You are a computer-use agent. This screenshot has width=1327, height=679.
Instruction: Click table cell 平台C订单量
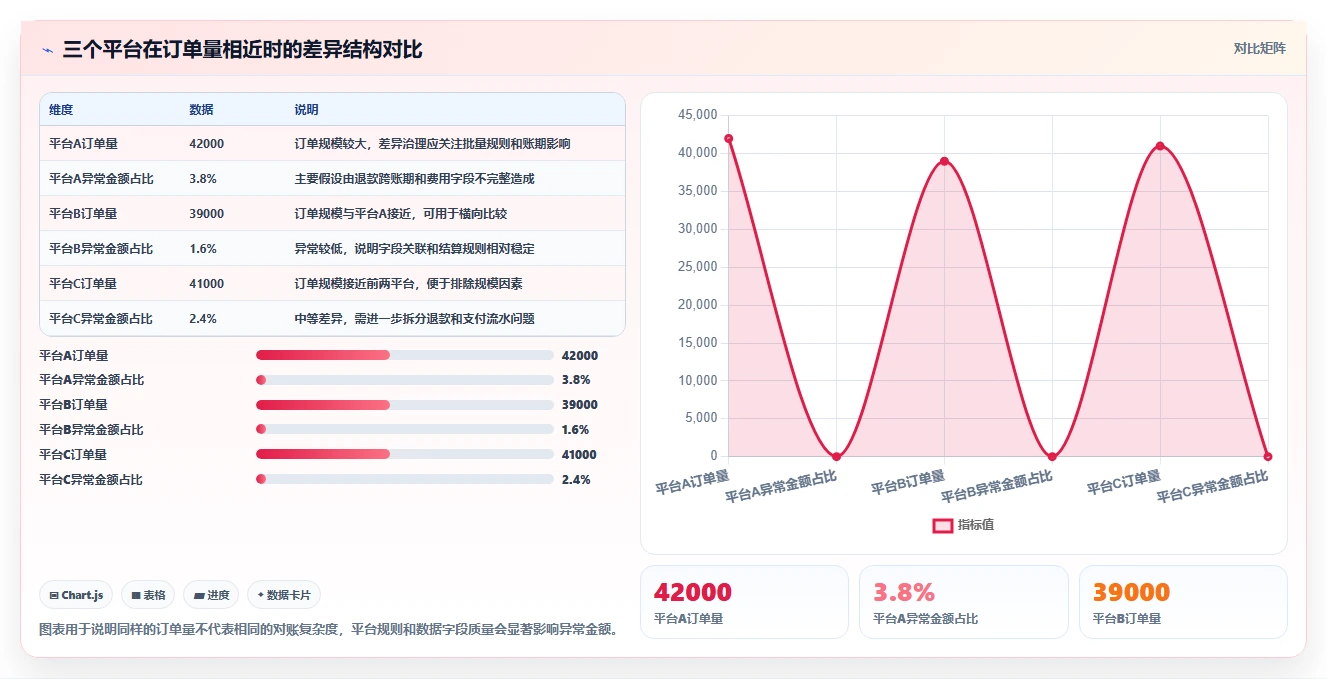click(x=83, y=284)
